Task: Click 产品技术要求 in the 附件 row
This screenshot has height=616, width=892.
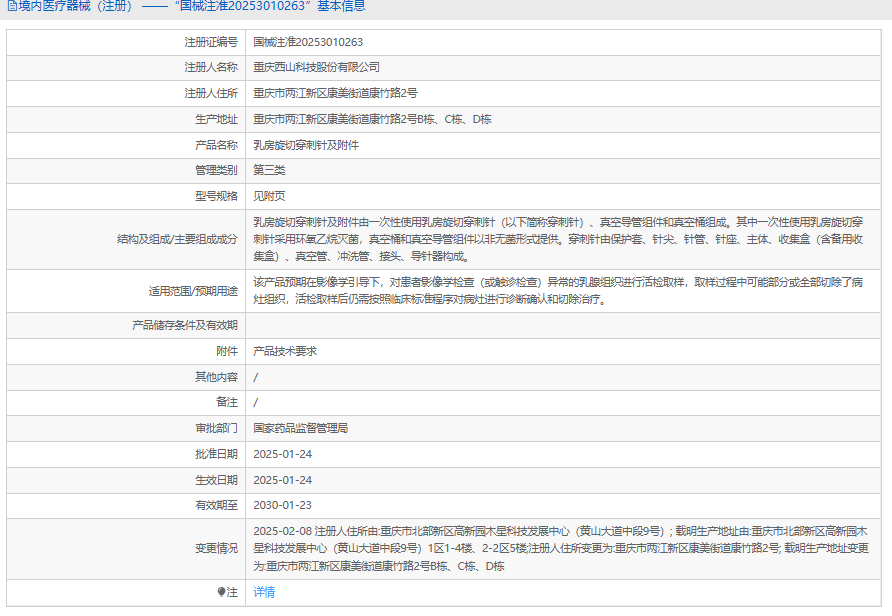Action: coord(285,351)
